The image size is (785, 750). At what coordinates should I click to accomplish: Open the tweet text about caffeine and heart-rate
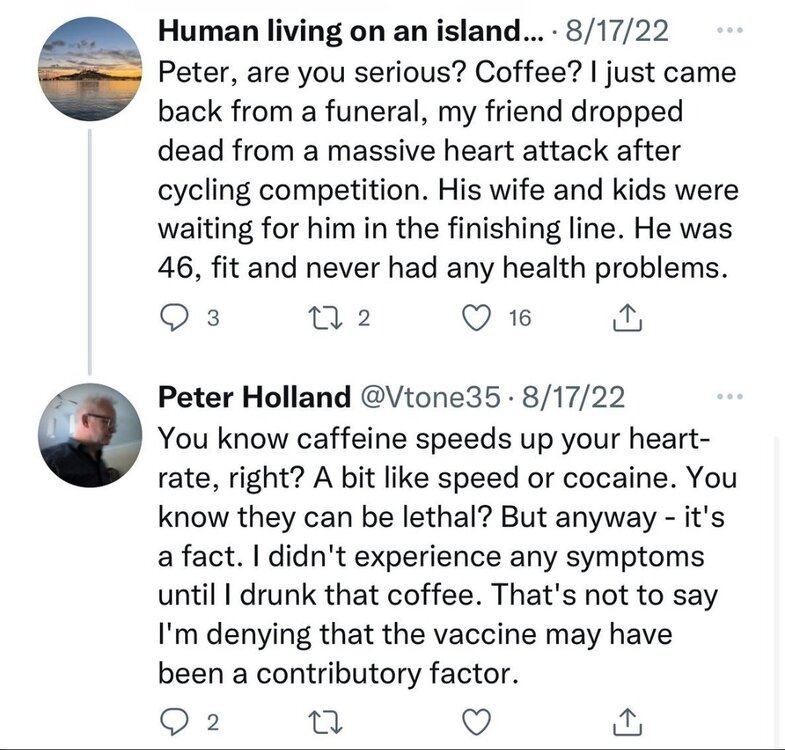pos(445,556)
